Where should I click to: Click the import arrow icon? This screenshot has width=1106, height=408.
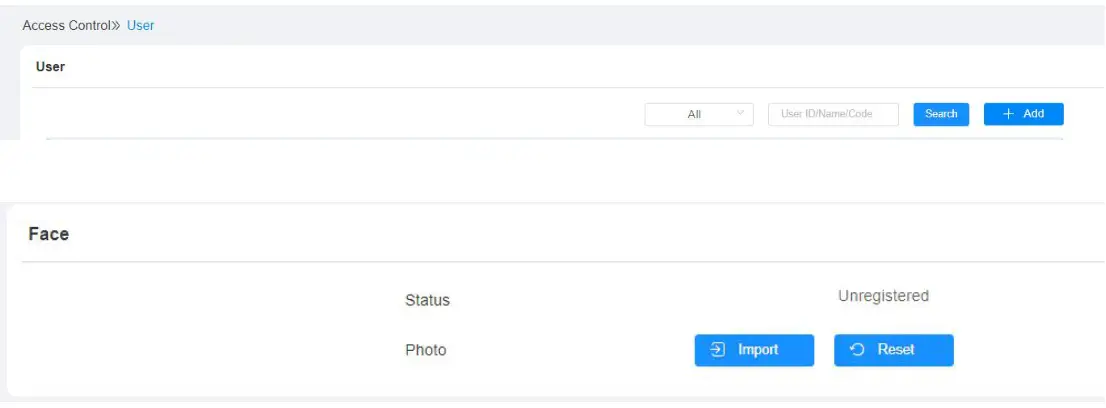tap(717, 350)
